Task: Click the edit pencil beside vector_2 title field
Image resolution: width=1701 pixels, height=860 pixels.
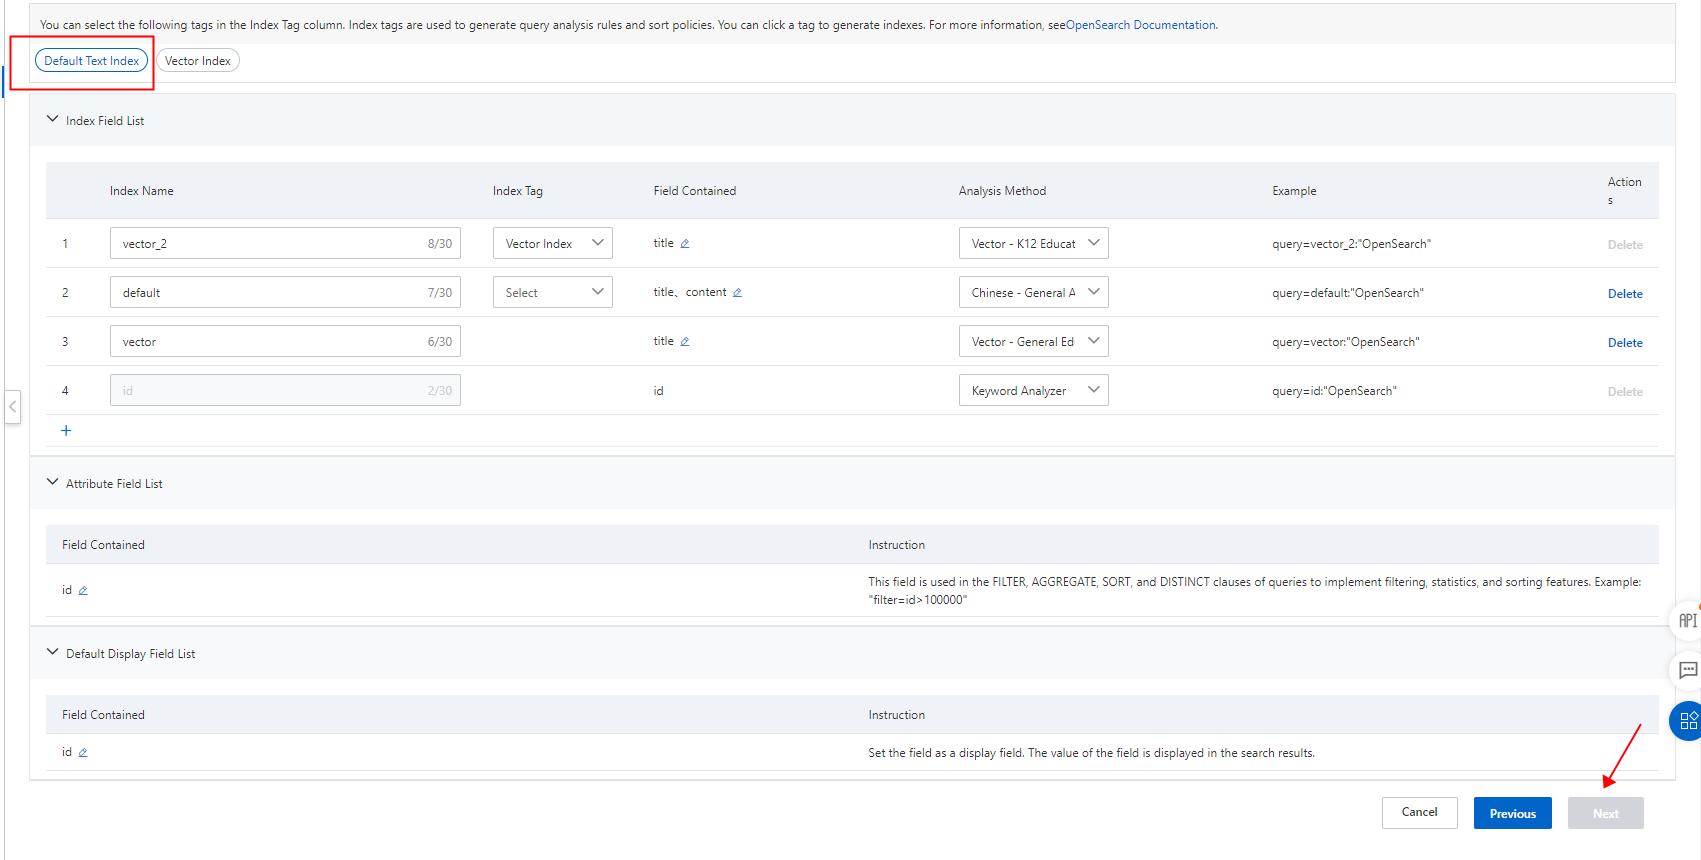Action: [x=685, y=244]
